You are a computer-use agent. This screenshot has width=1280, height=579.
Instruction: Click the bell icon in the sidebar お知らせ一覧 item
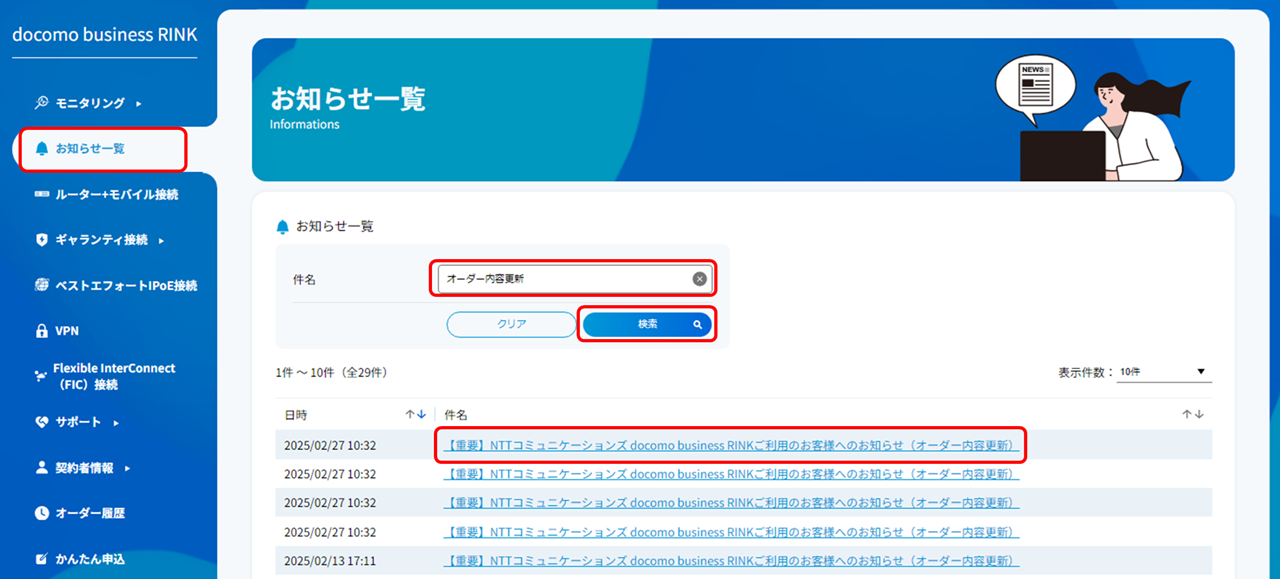pos(41,149)
